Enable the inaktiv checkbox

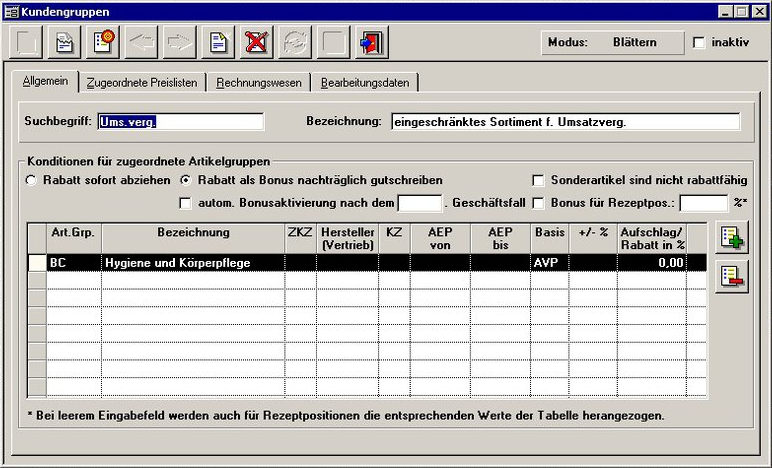pos(699,43)
